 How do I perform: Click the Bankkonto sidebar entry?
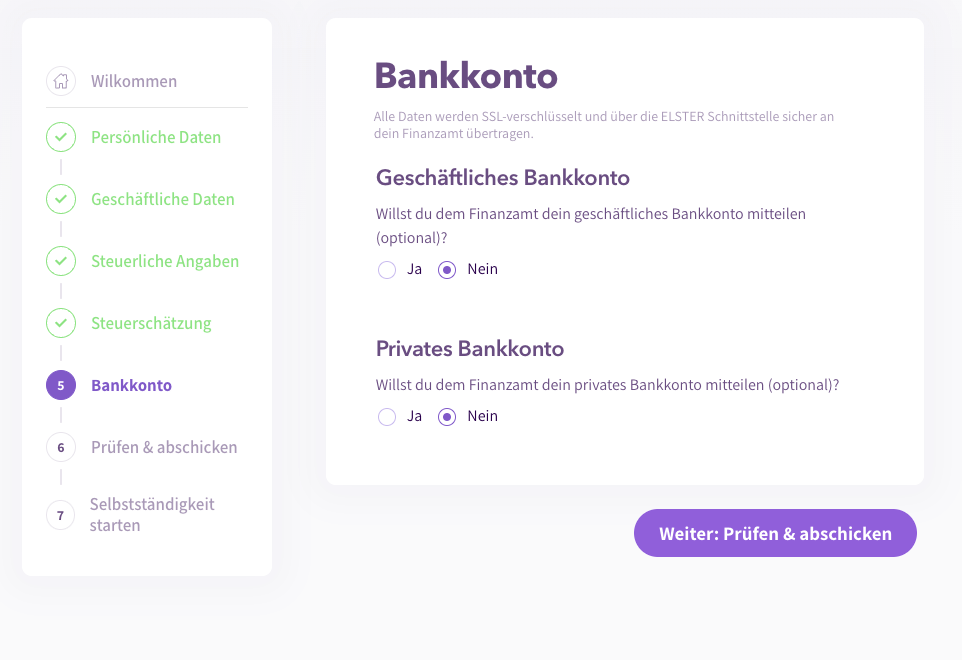[x=130, y=385]
